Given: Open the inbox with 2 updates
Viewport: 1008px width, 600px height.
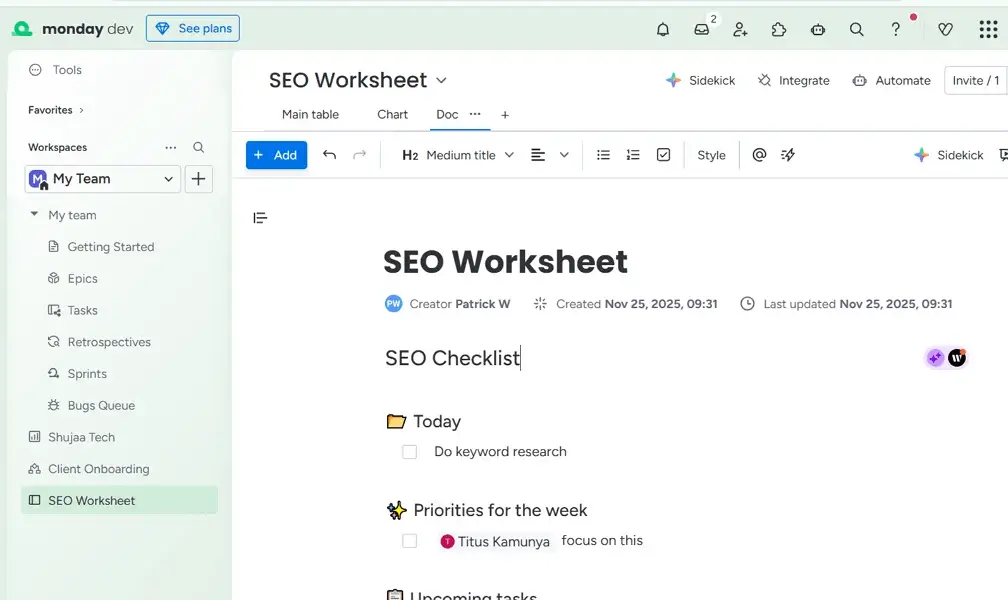Looking at the screenshot, I should pyautogui.click(x=701, y=30).
